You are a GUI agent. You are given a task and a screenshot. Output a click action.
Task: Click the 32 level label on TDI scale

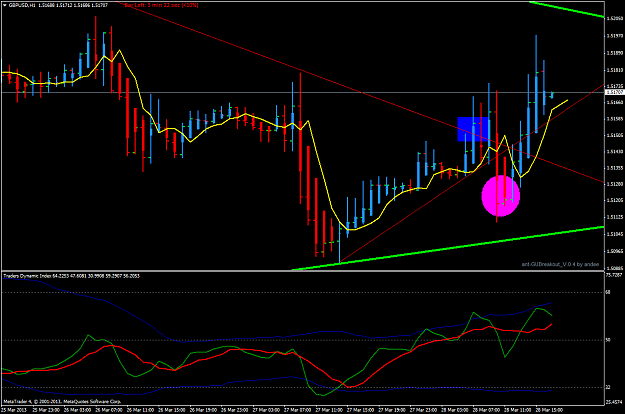coord(608,387)
